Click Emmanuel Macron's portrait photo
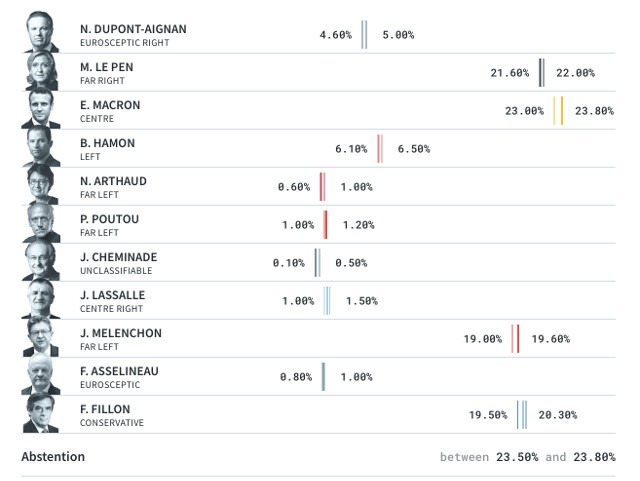640x481 pixels. [x=41, y=110]
